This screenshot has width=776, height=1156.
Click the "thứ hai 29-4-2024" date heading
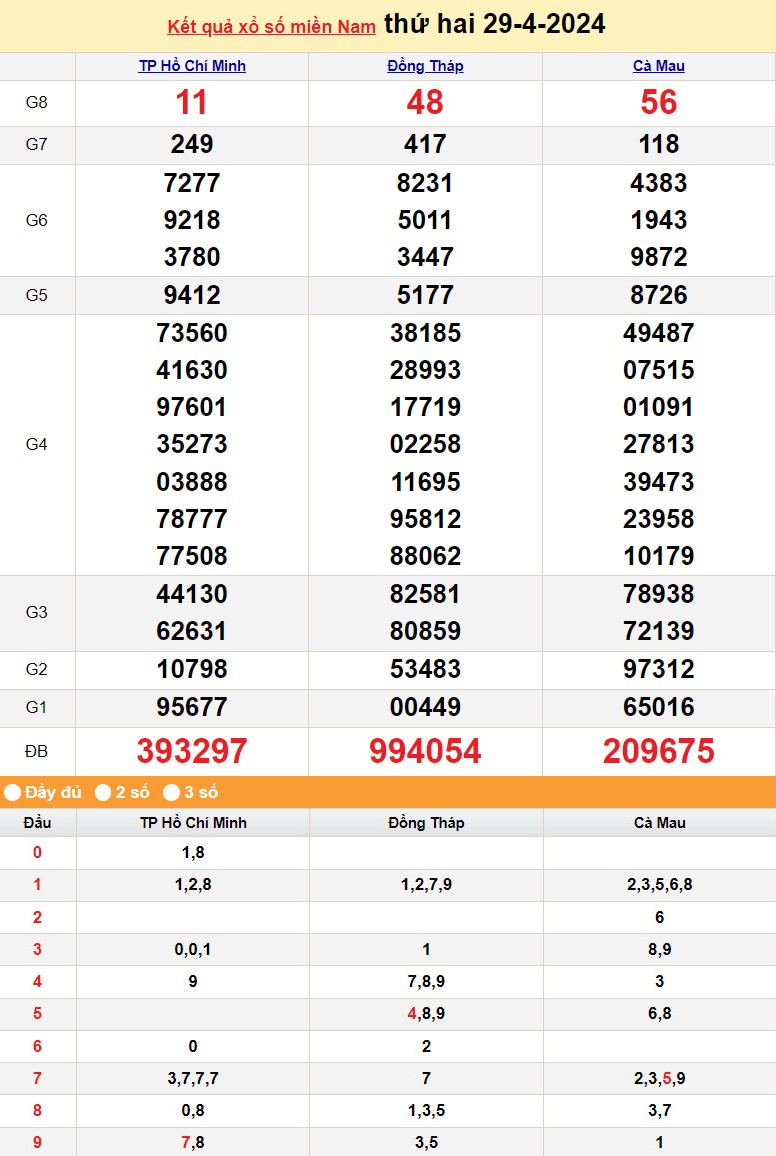[x=494, y=24]
